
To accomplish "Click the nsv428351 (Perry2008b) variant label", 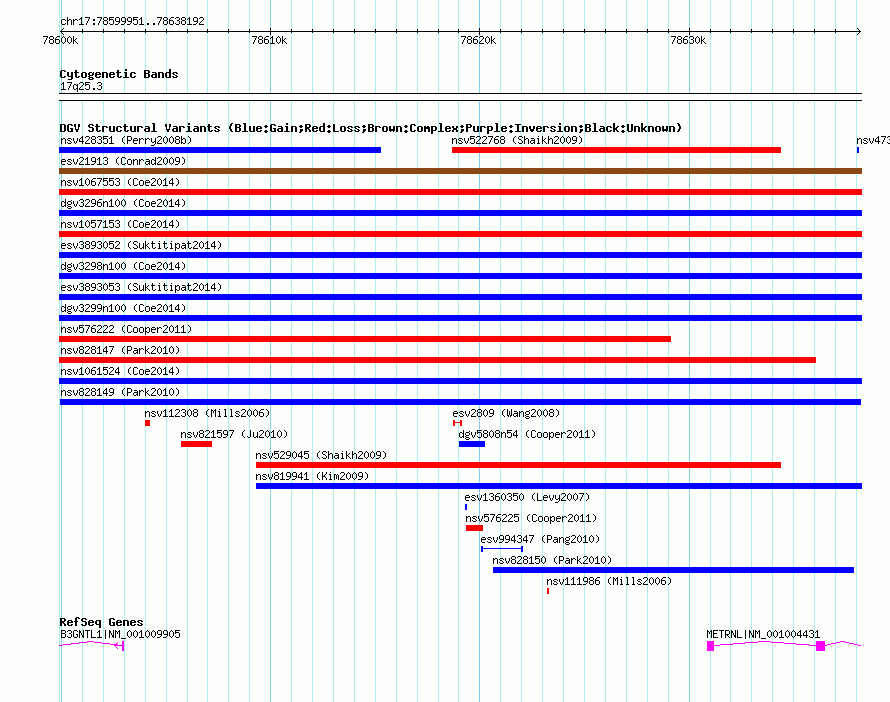I will click(x=126, y=140).
